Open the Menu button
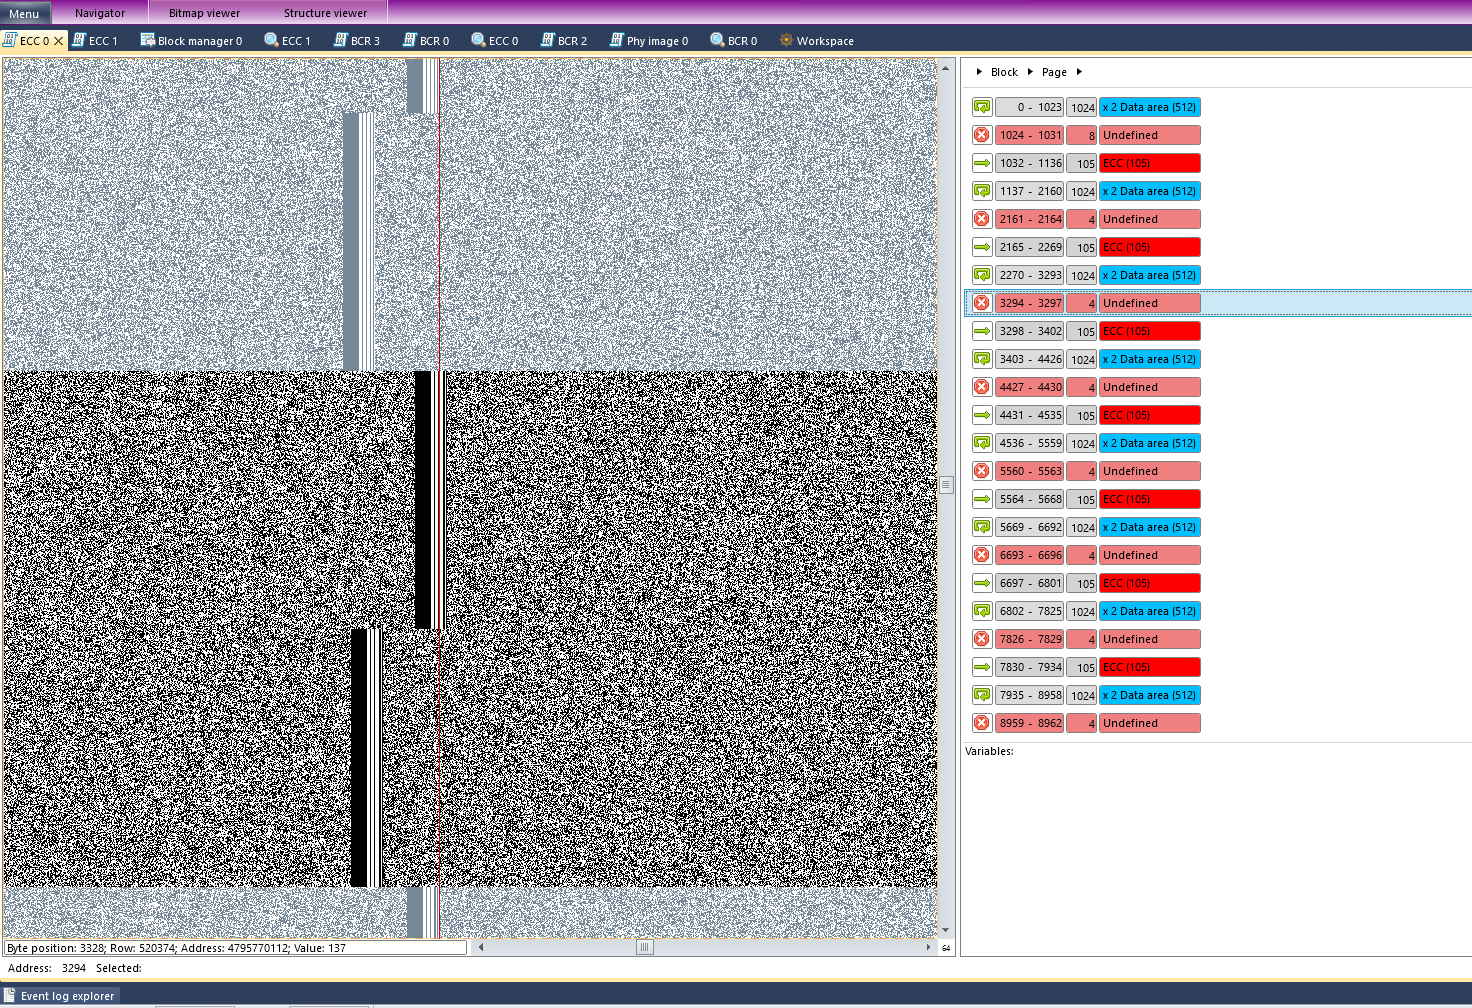 tap(24, 13)
